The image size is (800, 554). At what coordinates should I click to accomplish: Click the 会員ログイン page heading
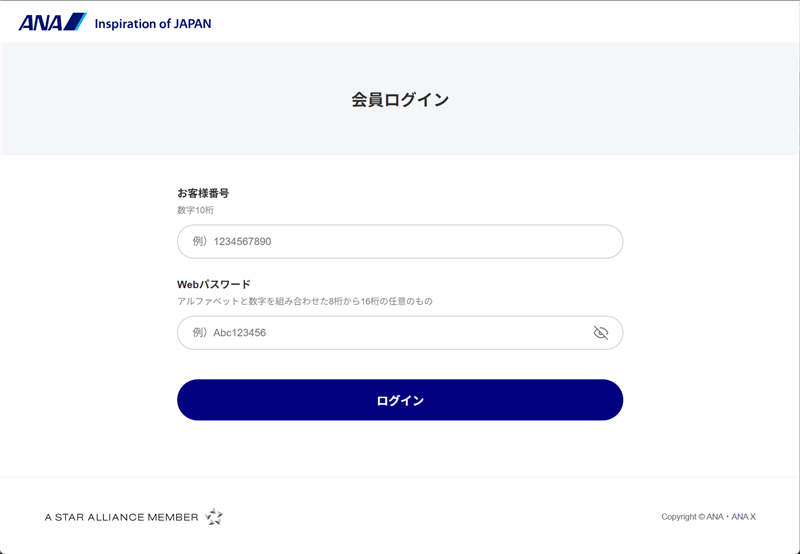click(400, 99)
